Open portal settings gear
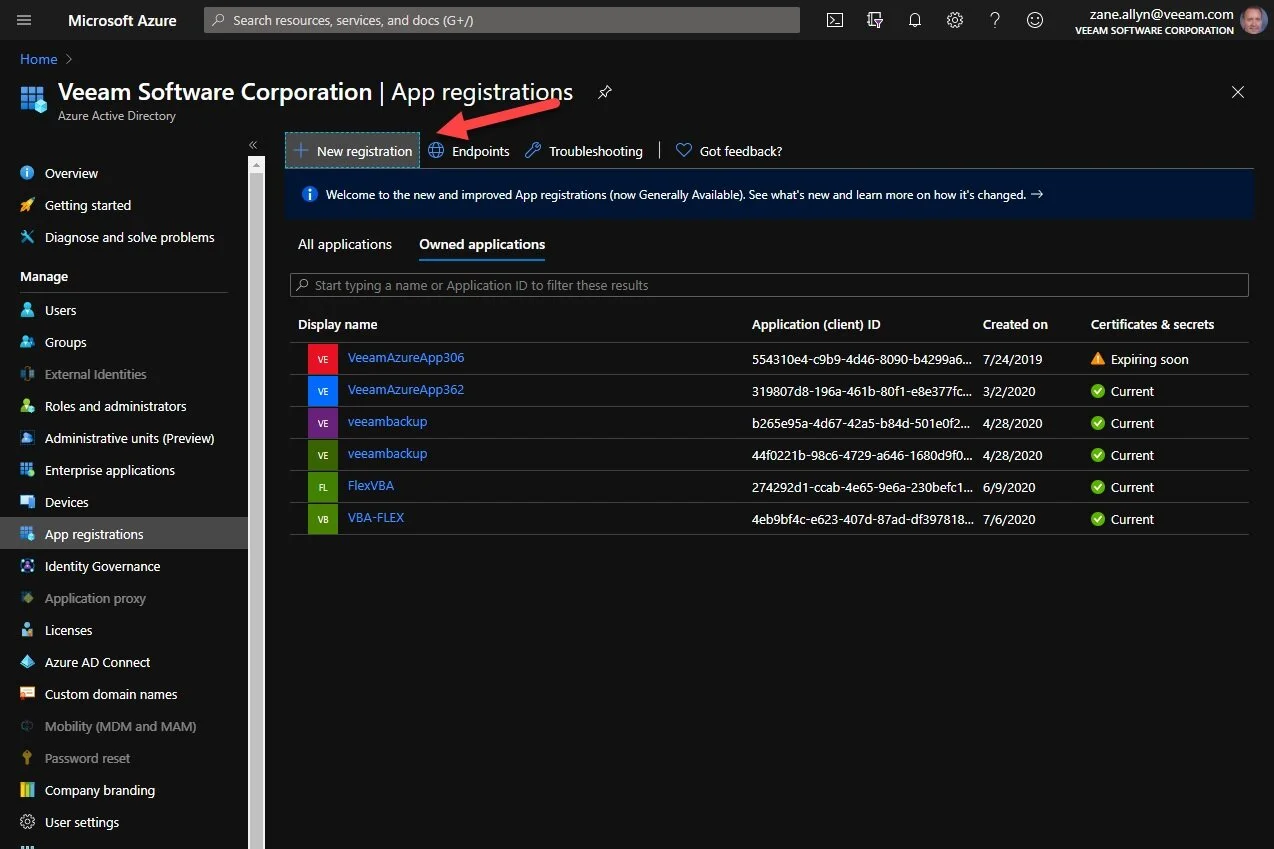 (955, 20)
